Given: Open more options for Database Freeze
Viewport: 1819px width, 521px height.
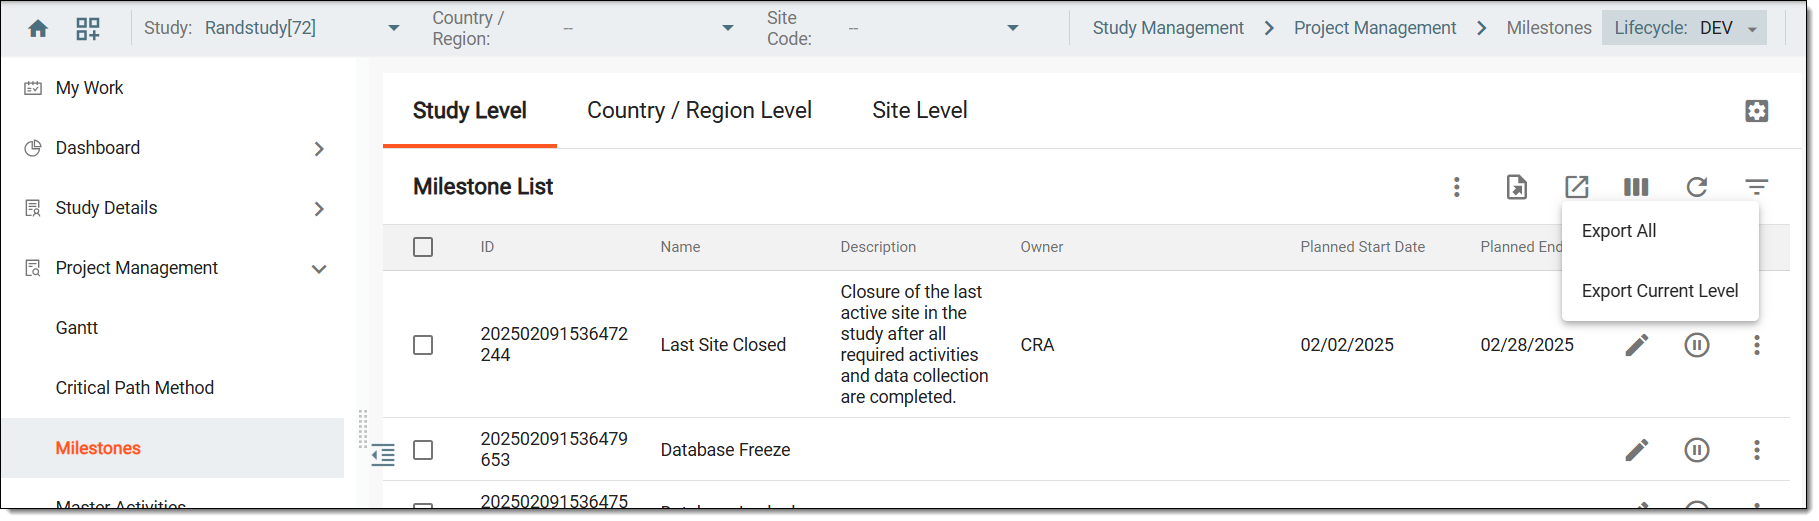Looking at the screenshot, I should pyautogui.click(x=1757, y=450).
